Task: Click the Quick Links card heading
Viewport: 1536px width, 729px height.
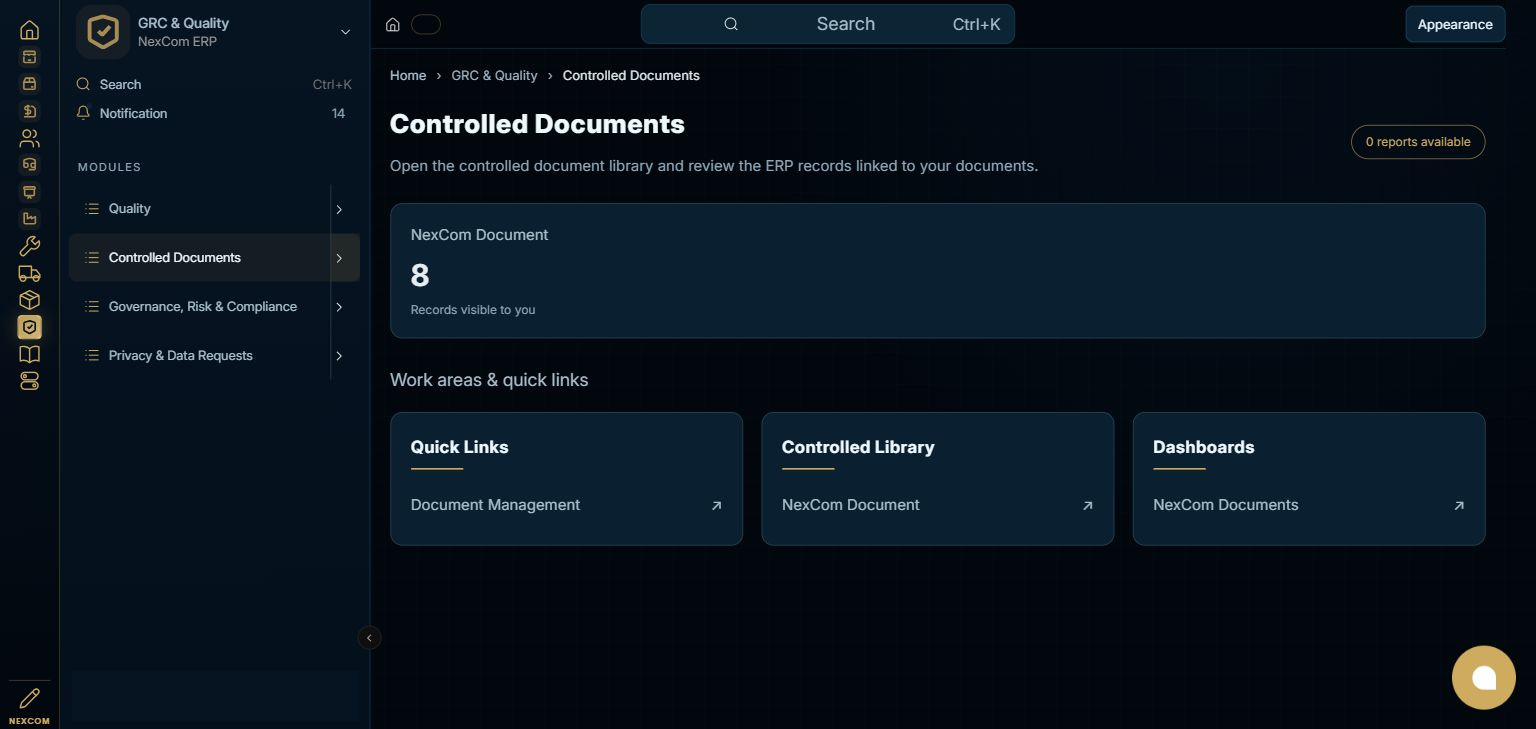Action: (x=459, y=447)
